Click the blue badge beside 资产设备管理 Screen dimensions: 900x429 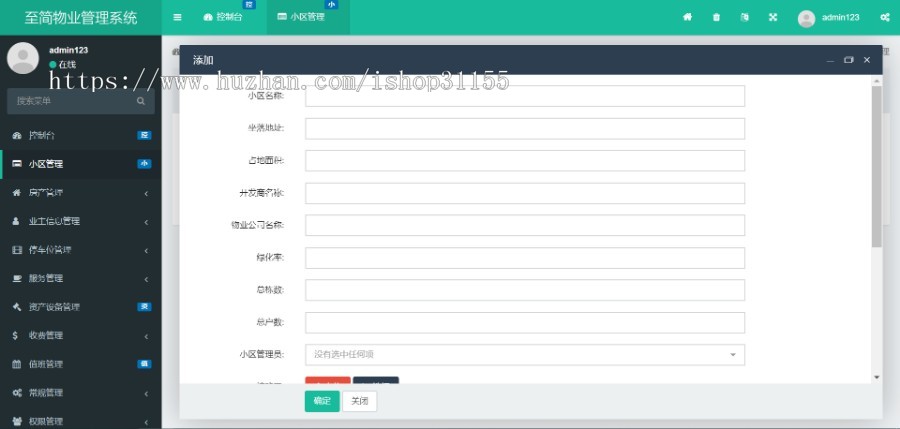coord(144,307)
